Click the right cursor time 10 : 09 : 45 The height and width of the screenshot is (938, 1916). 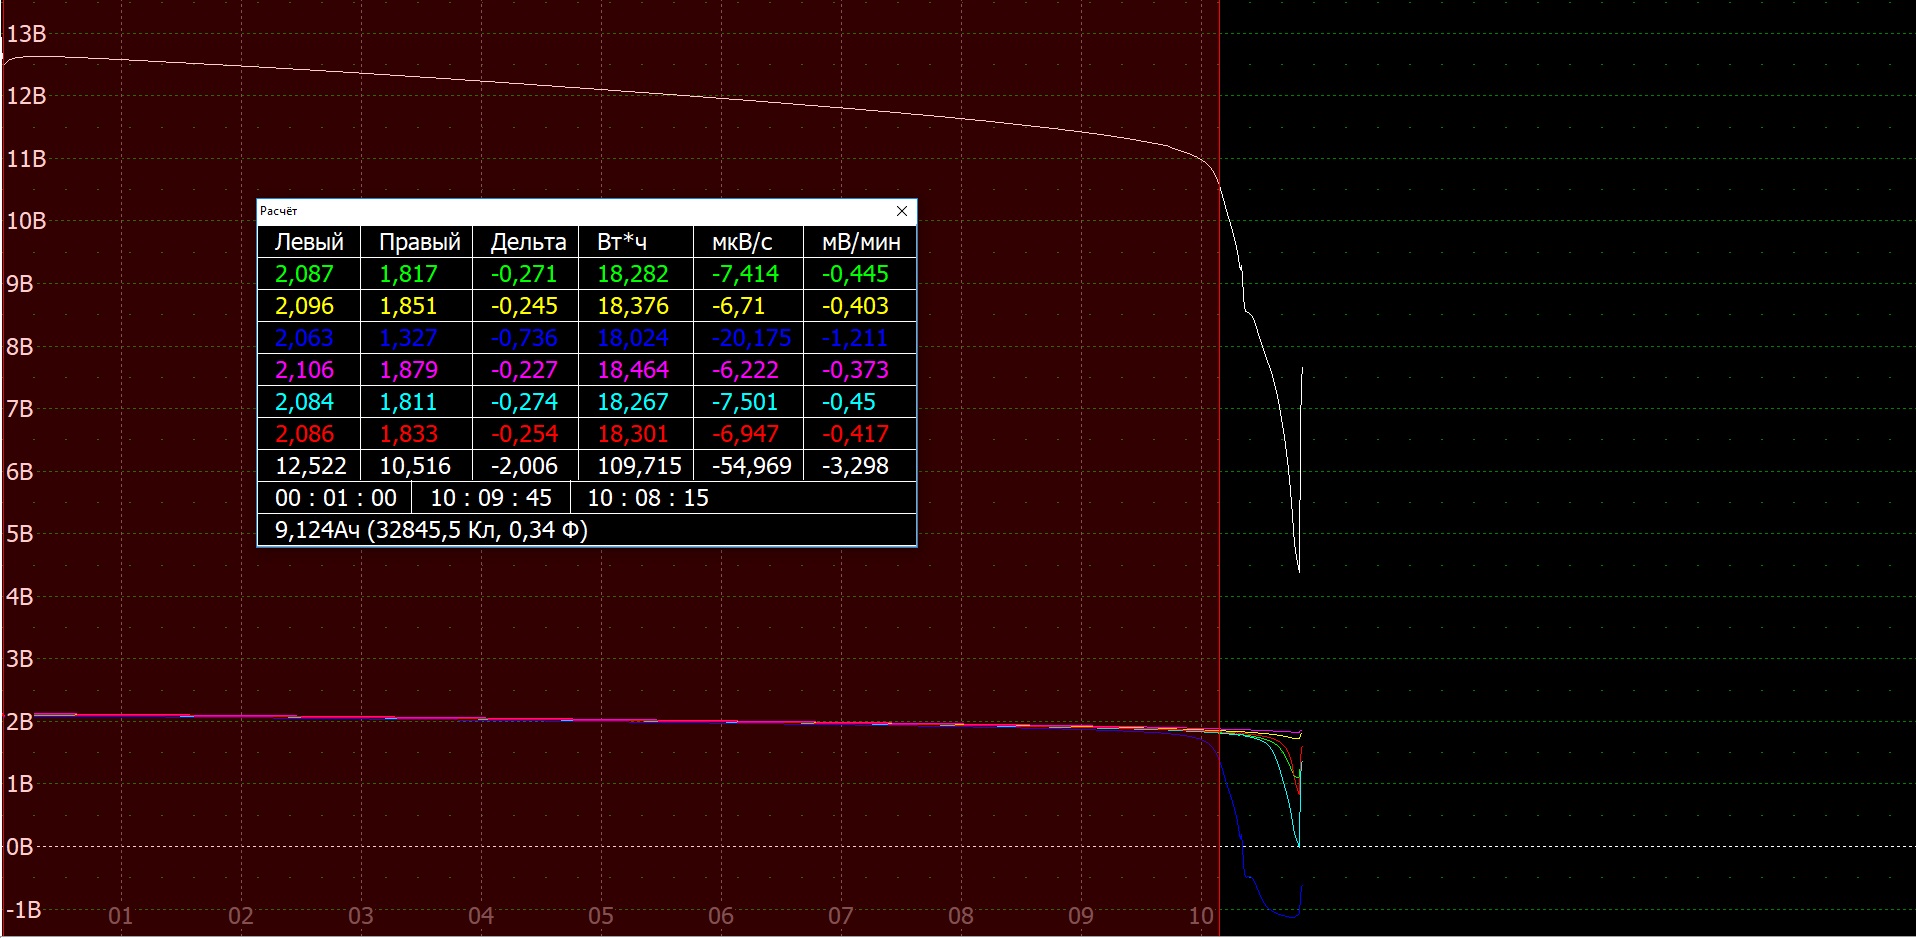[491, 498]
